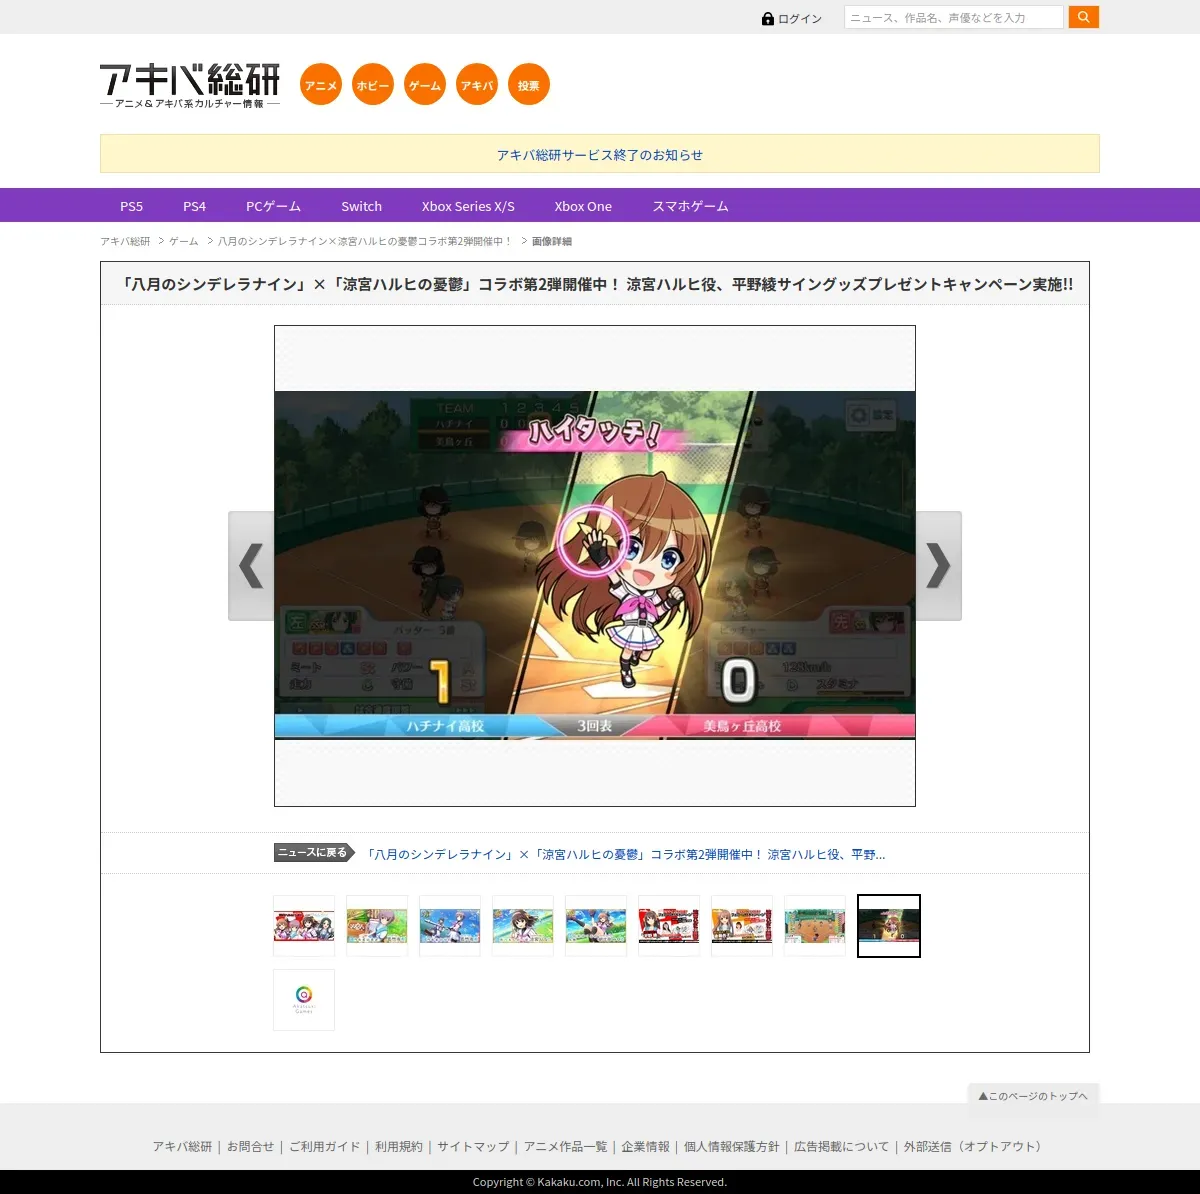Viewport: 1200px width, 1194px height.
Task: Click このページのトップへ button
Action: tap(1033, 1096)
